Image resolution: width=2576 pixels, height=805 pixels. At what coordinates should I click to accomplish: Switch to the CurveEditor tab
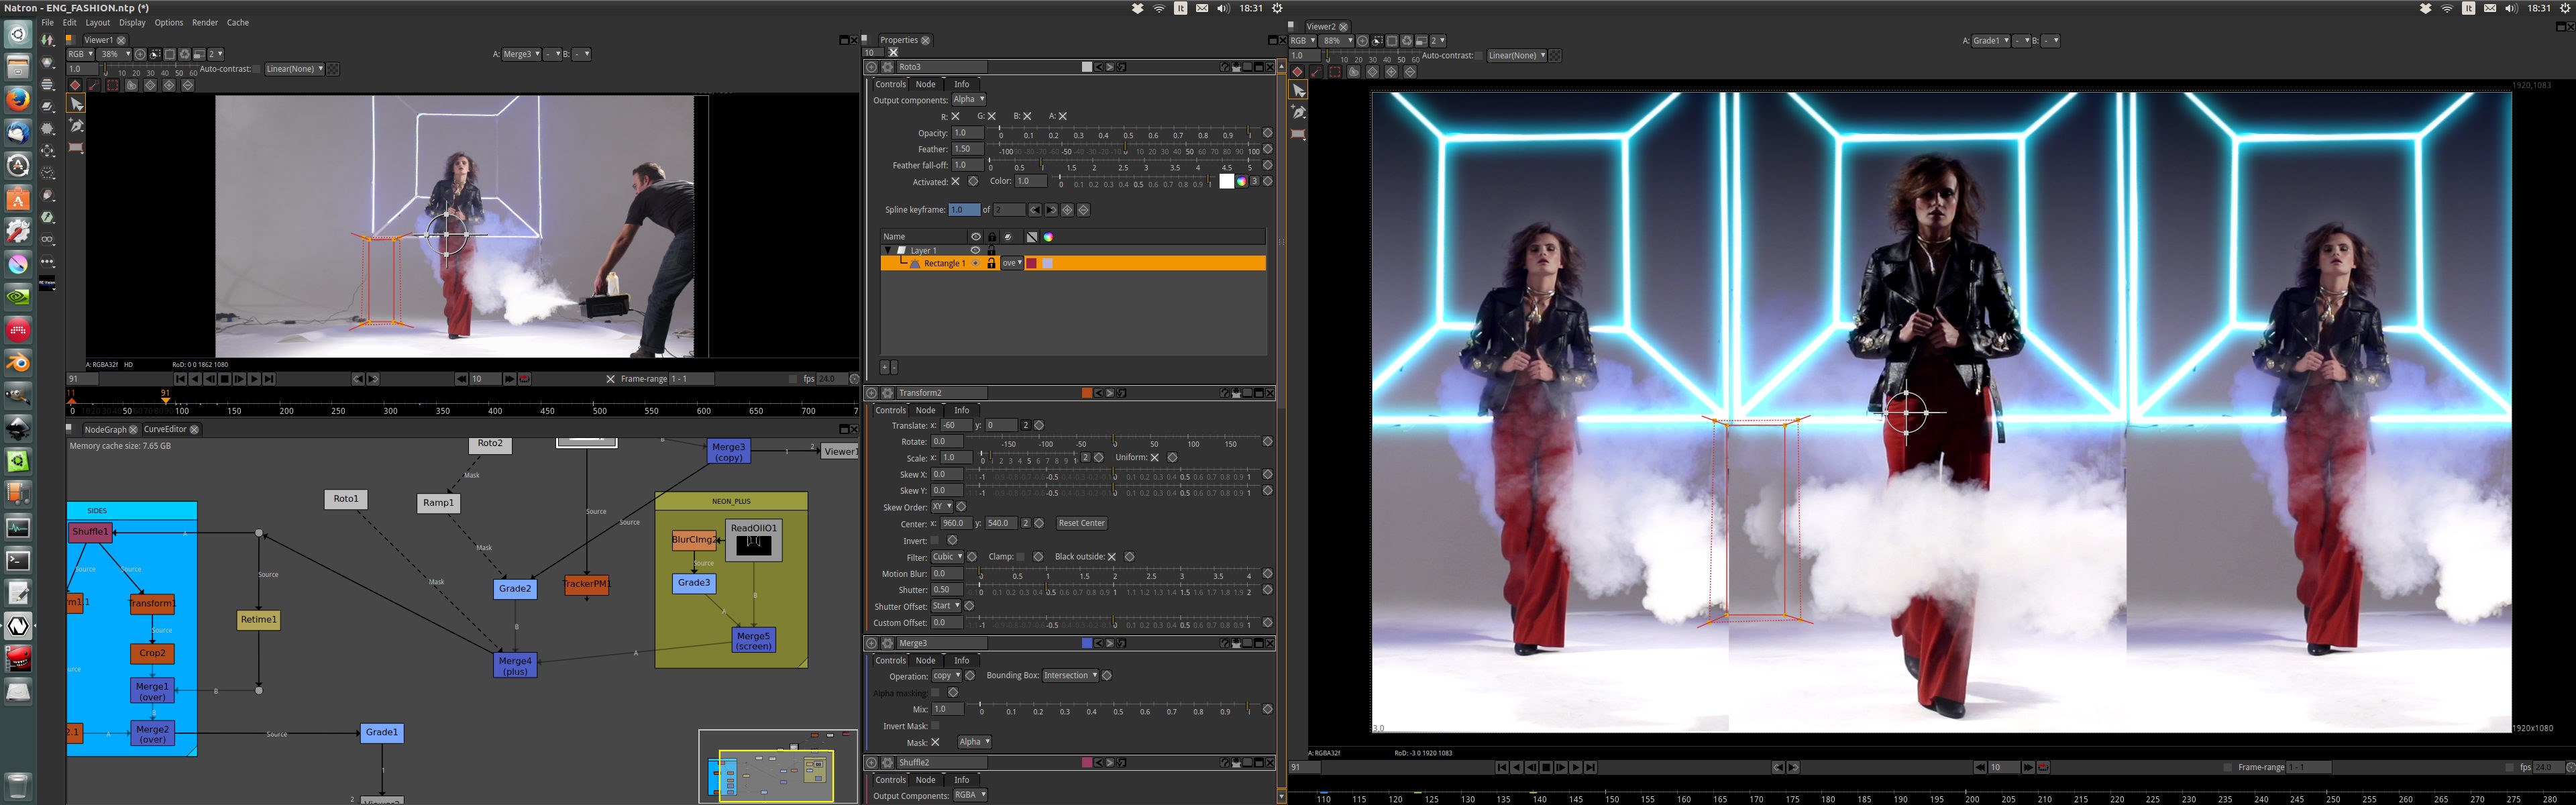pyautogui.click(x=165, y=429)
